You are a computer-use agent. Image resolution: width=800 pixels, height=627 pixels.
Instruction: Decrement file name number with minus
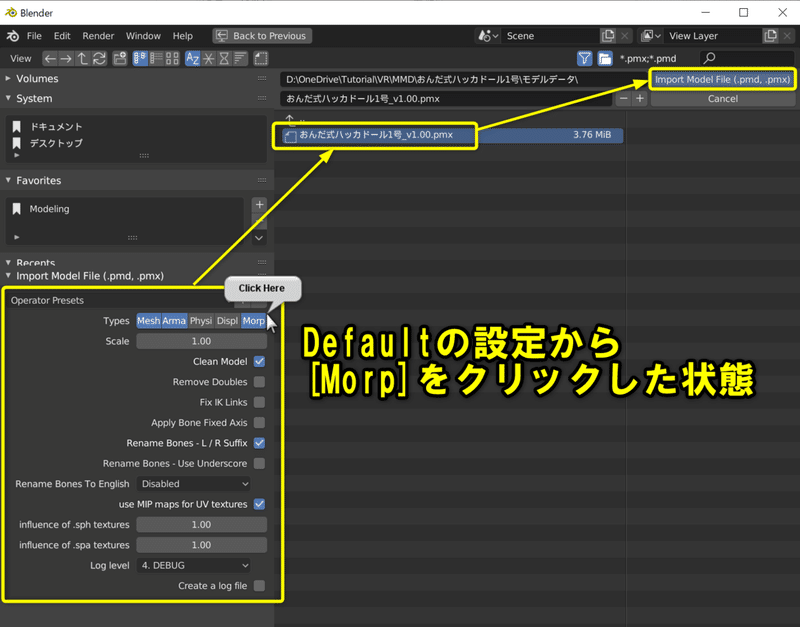pos(623,98)
